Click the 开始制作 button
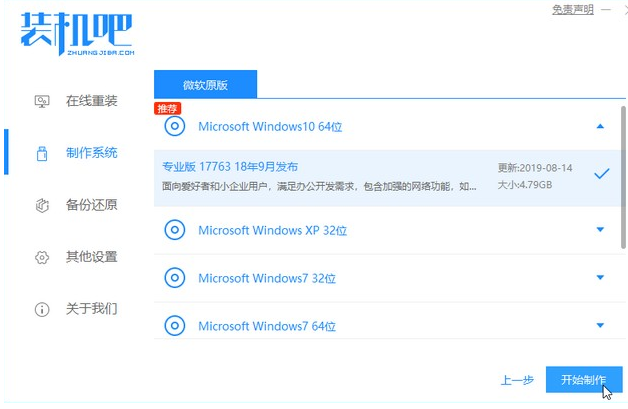This screenshot has height=409, width=628. tap(584, 379)
